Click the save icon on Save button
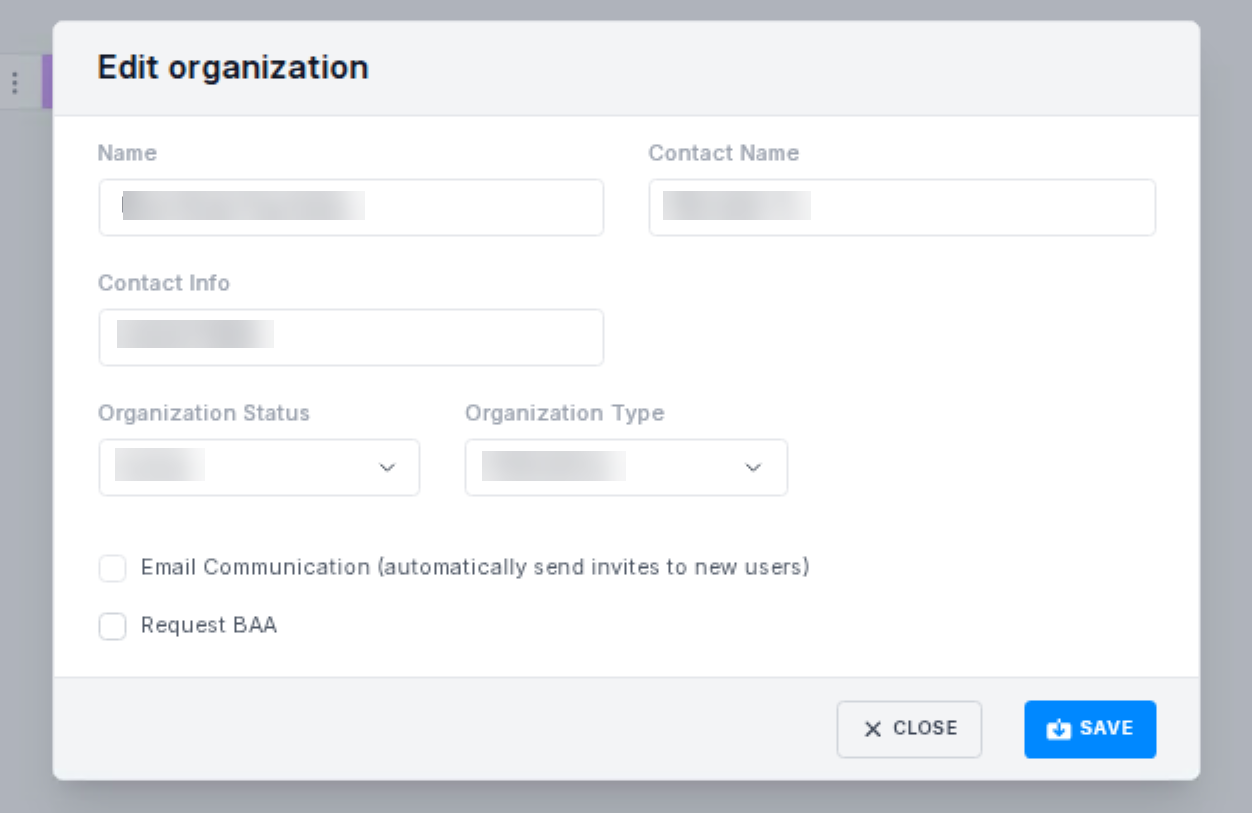This screenshot has width=1252, height=813. (1058, 730)
